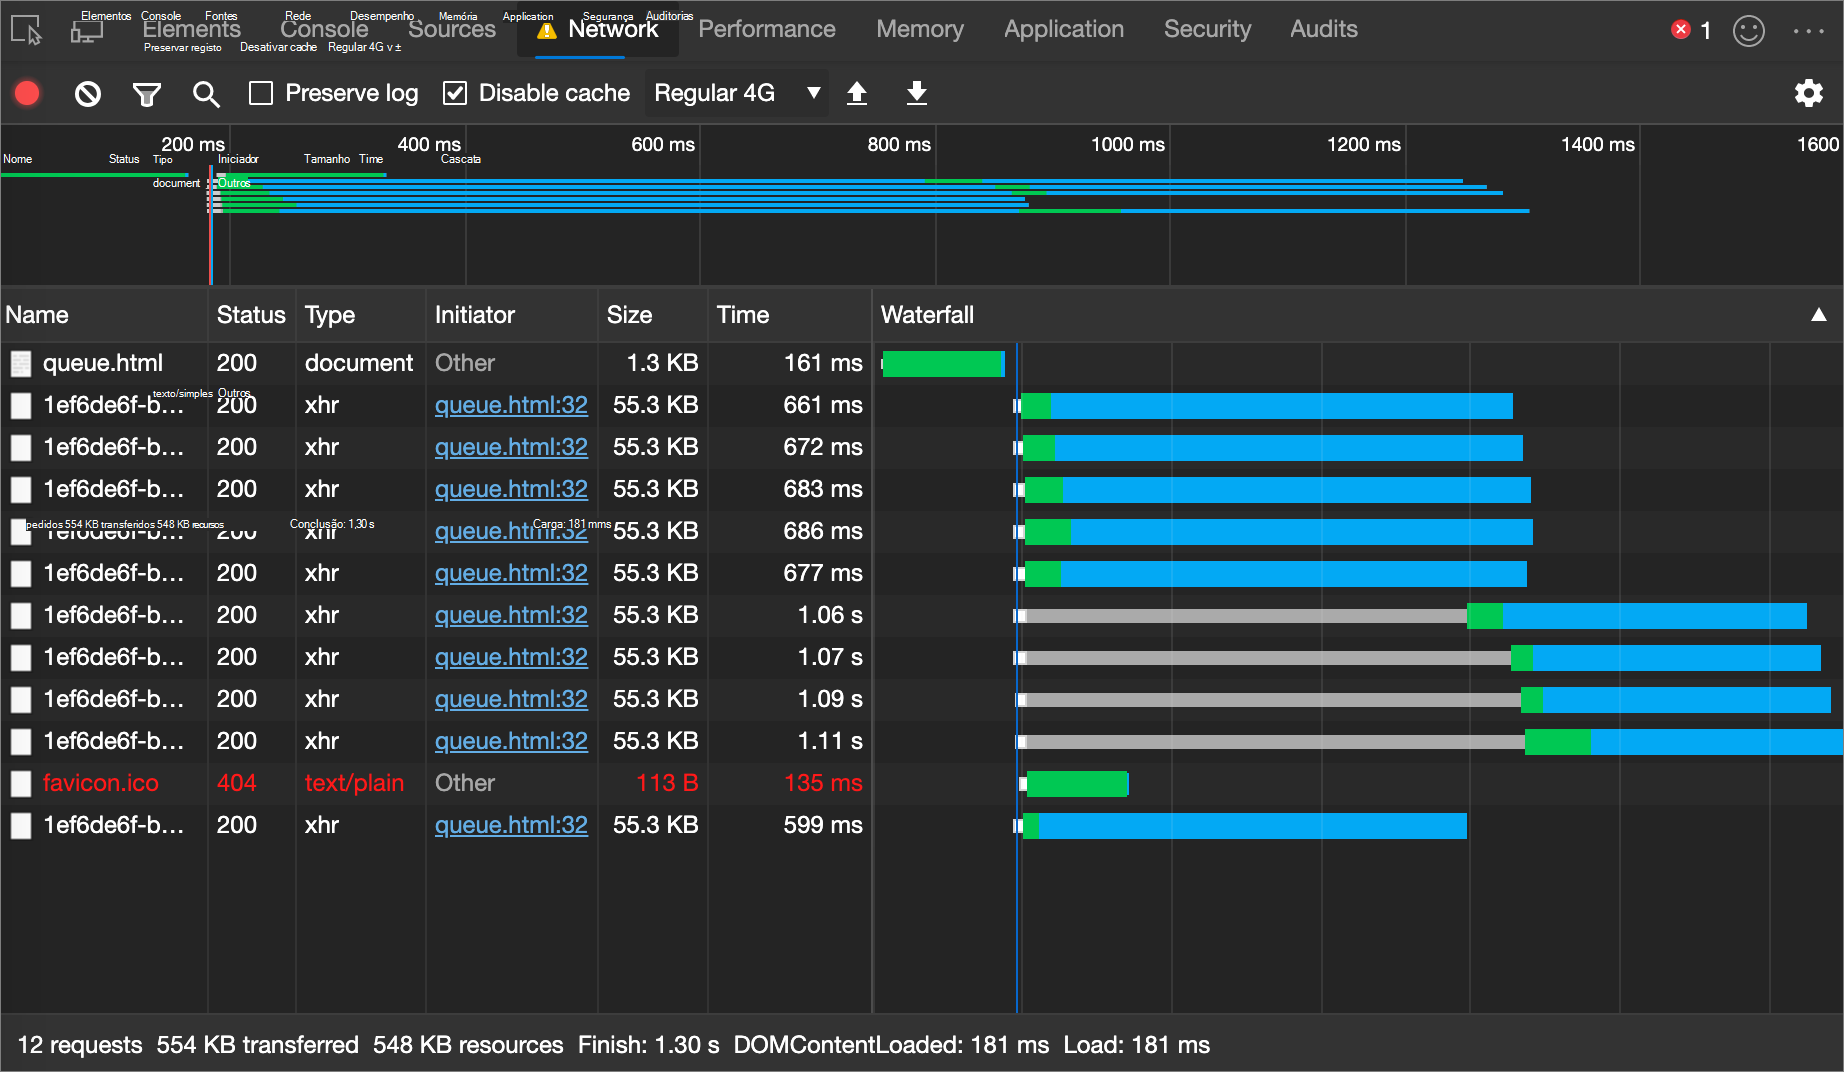Switch to the Application tab

point(1063,29)
